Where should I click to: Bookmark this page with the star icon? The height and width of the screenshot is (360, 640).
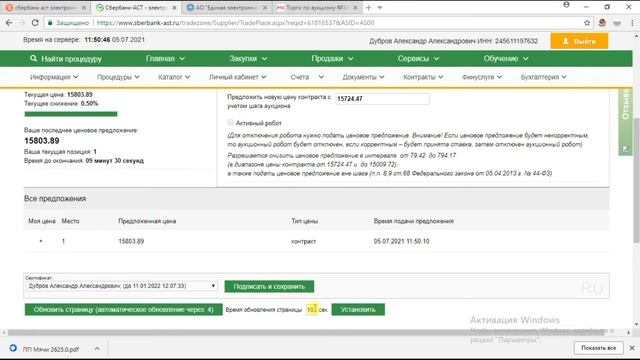587,23
